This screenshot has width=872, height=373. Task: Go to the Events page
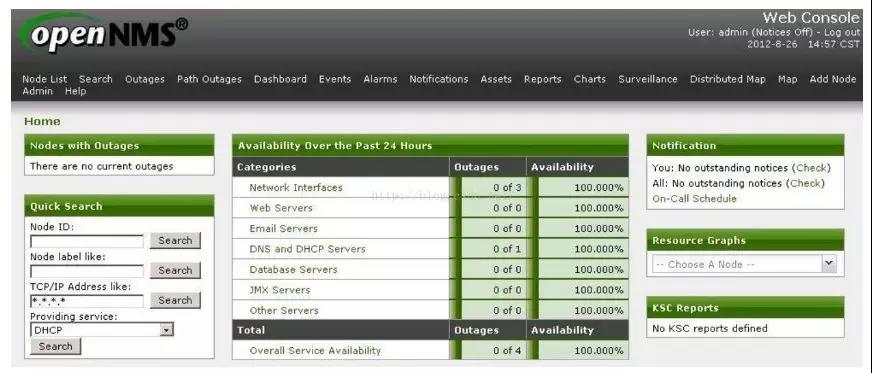[335, 79]
